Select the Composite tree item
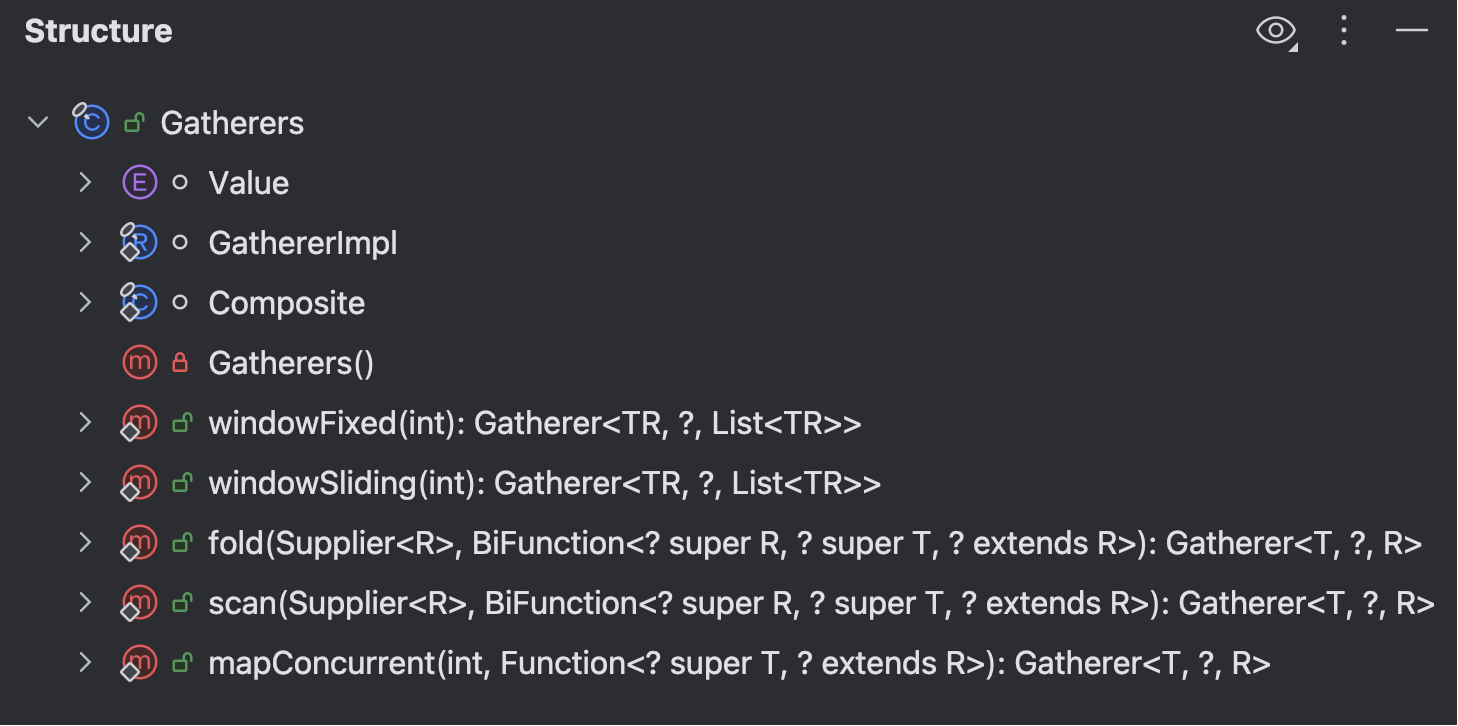This screenshot has width=1458, height=726. pyautogui.click(x=286, y=303)
